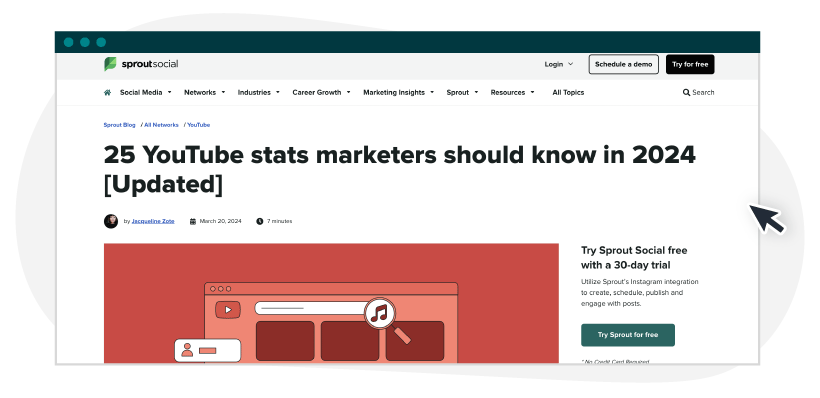Expand the Resources menu

pos(512,93)
